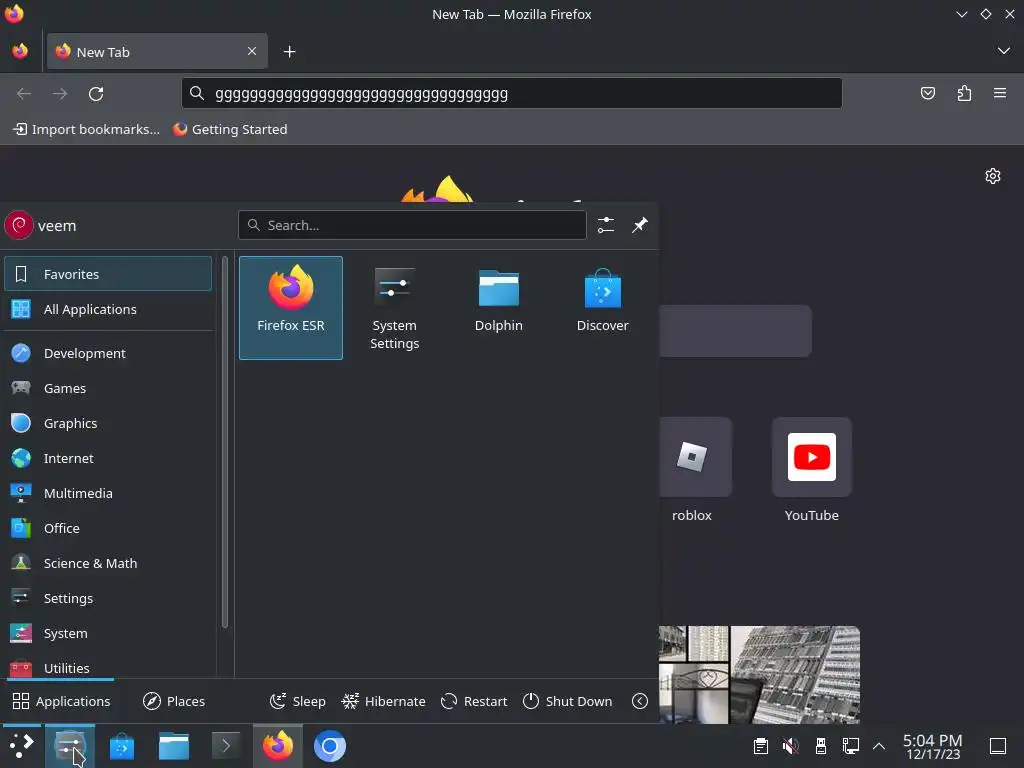The width and height of the screenshot is (1024, 768).
Task: Open network connections tray icon
Action: coord(851,746)
